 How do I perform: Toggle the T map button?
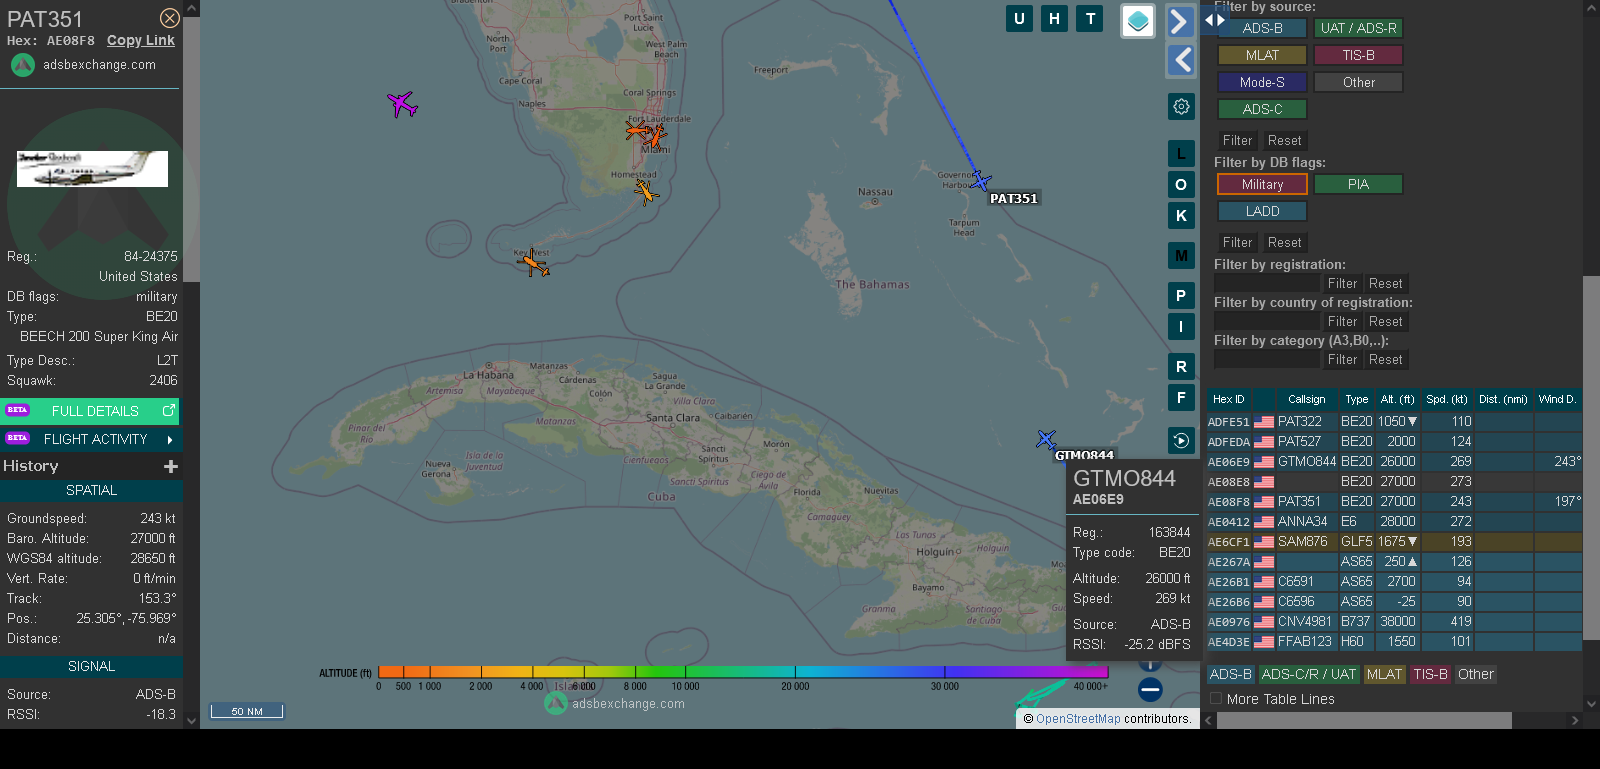(1090, 18)
